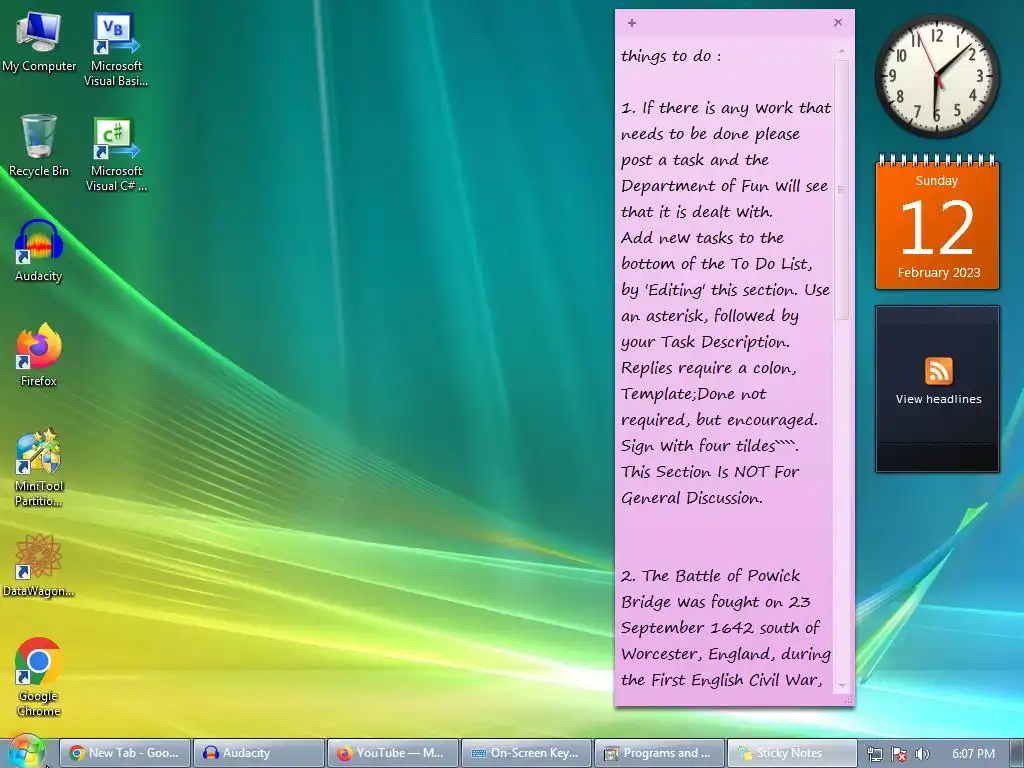The image size is (1024, 768).
Task: Click the text 'Department of Fun will see'
Action: click(724, 186)
